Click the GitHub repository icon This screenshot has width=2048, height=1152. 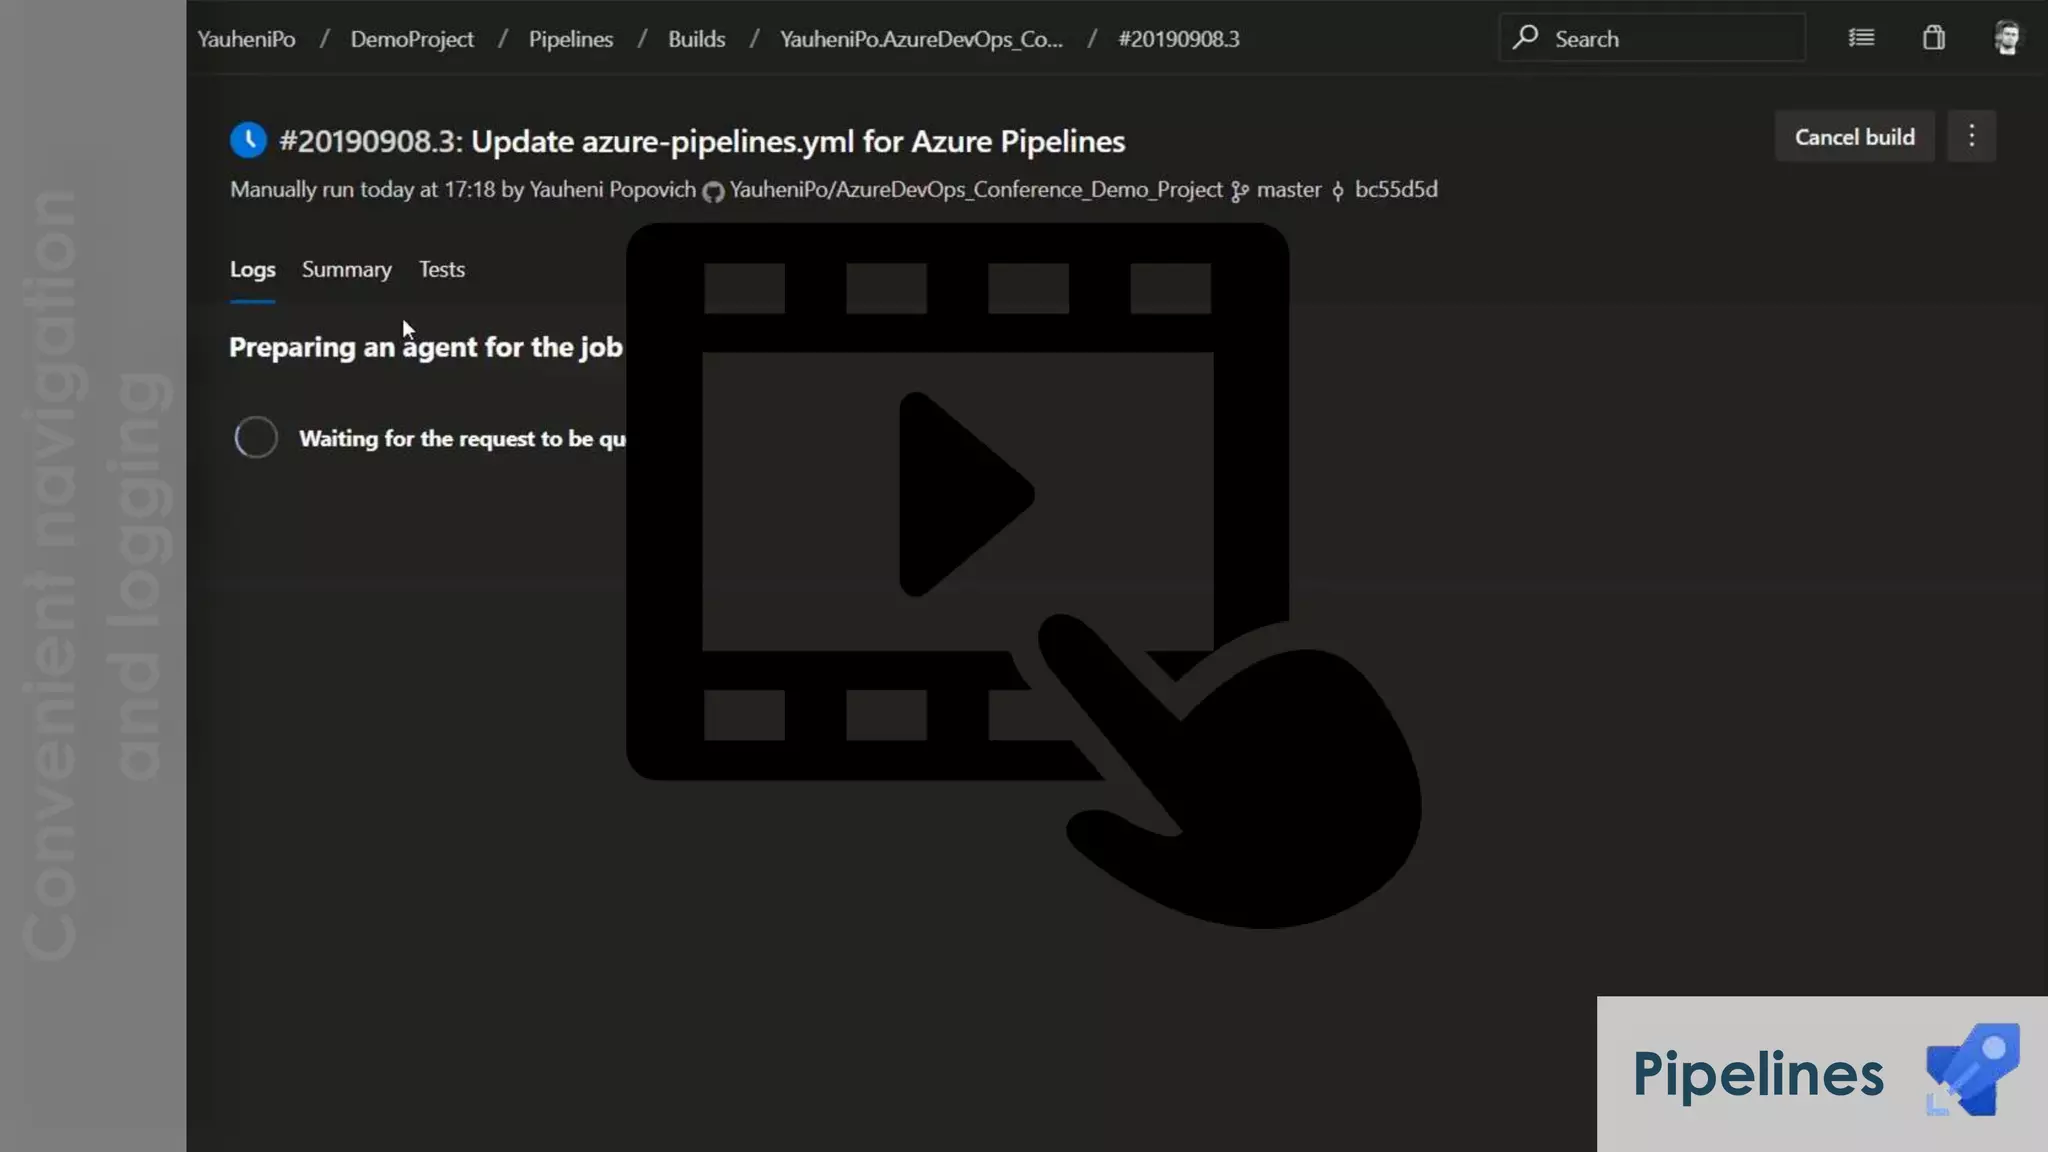tap(713, 191)
